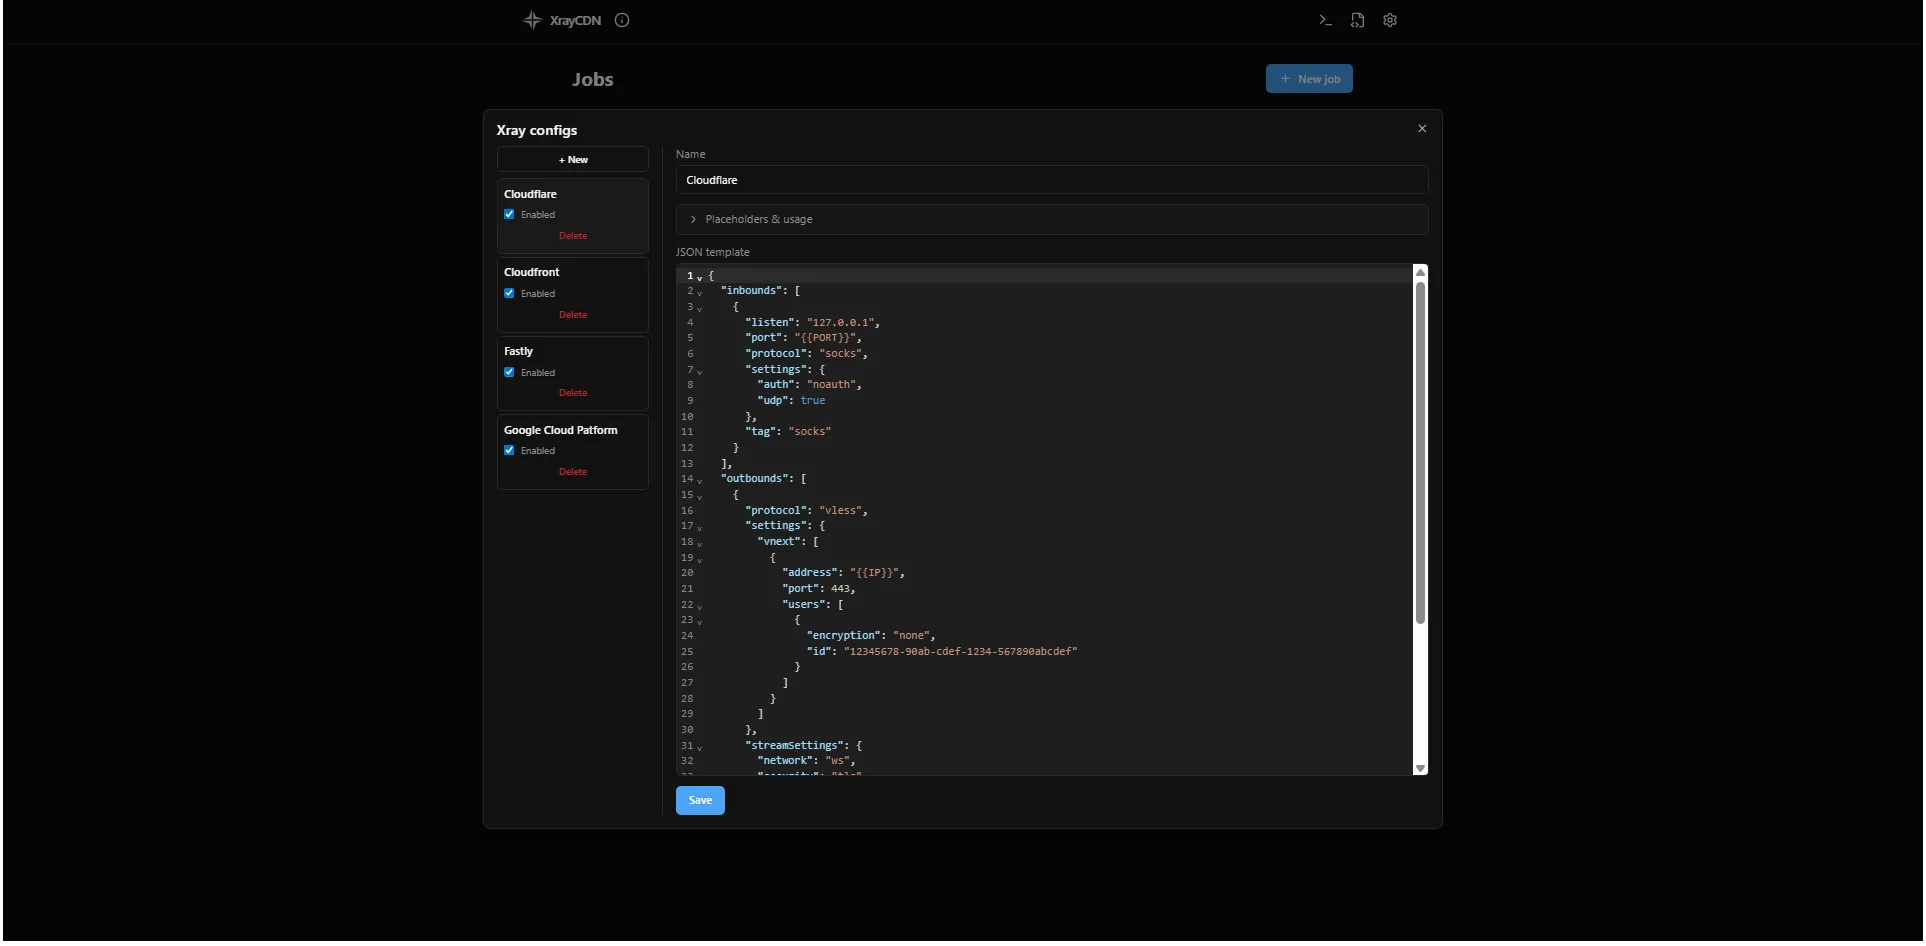1926x946 pixels.
Task: Collapse the vnext fold on line 18
Action: (699, 544)
